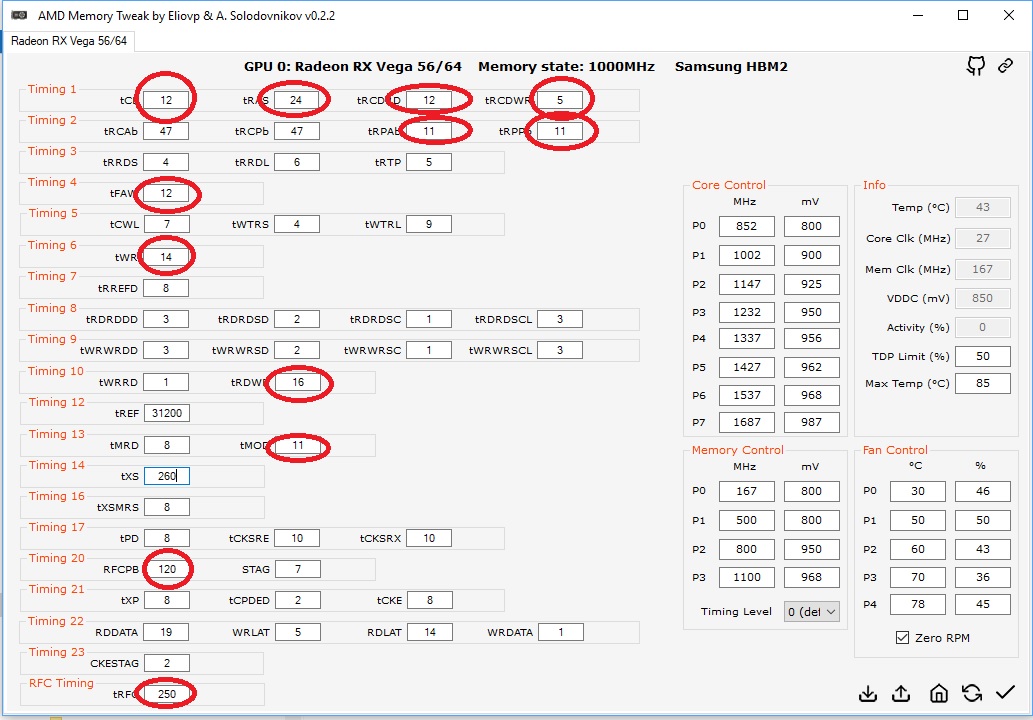
Task: Click the tRDRDSCL value field
Action: 560,319
